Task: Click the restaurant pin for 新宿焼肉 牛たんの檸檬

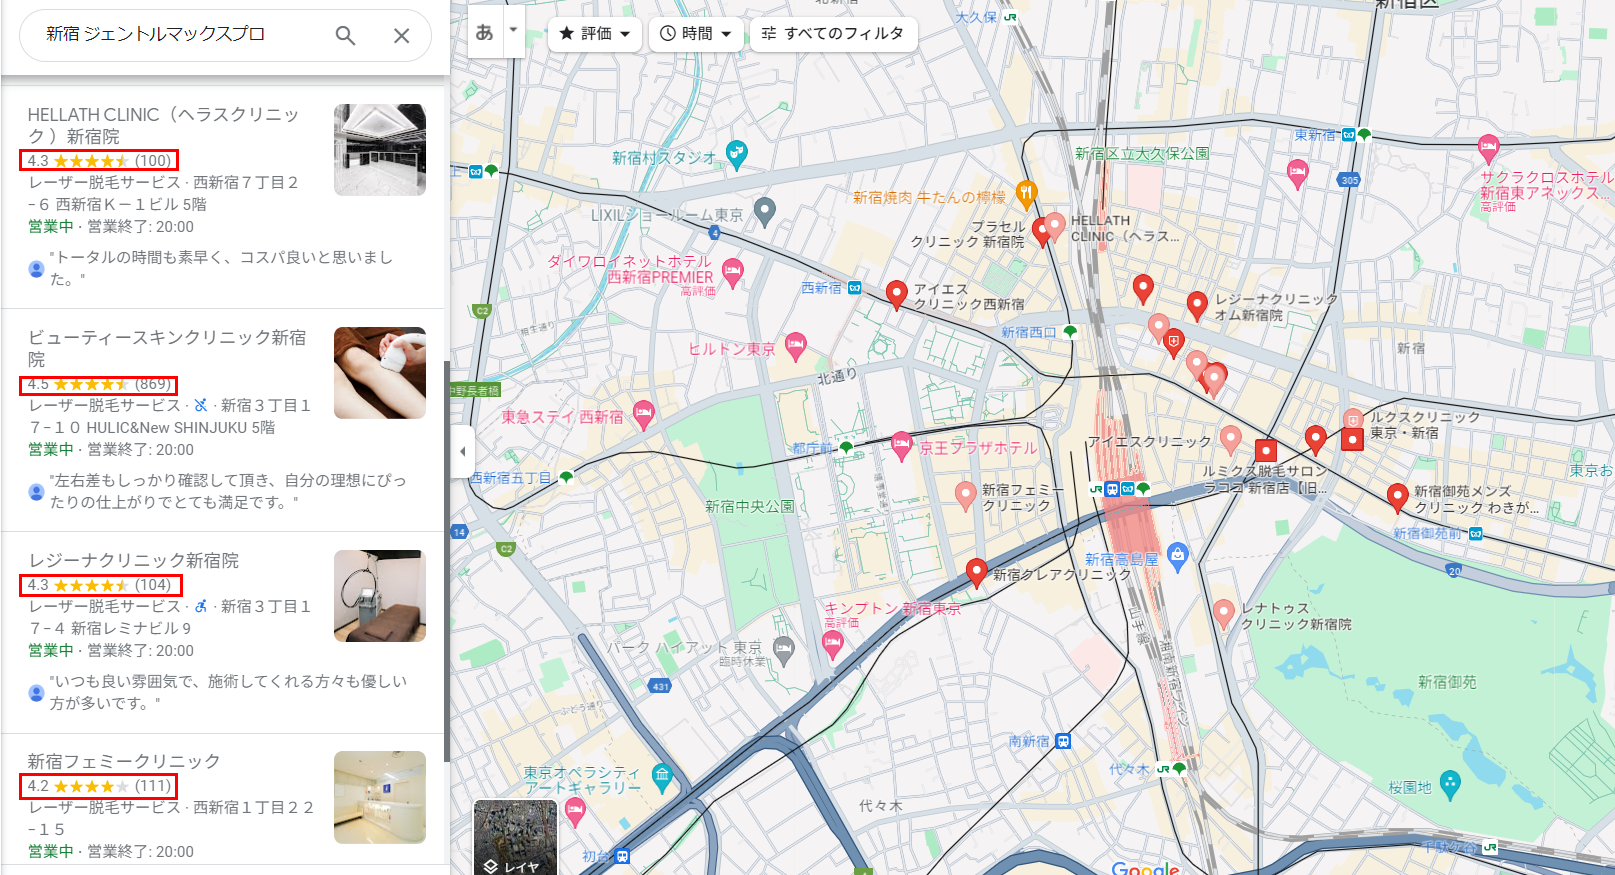Action: (x=1026, y=193)
